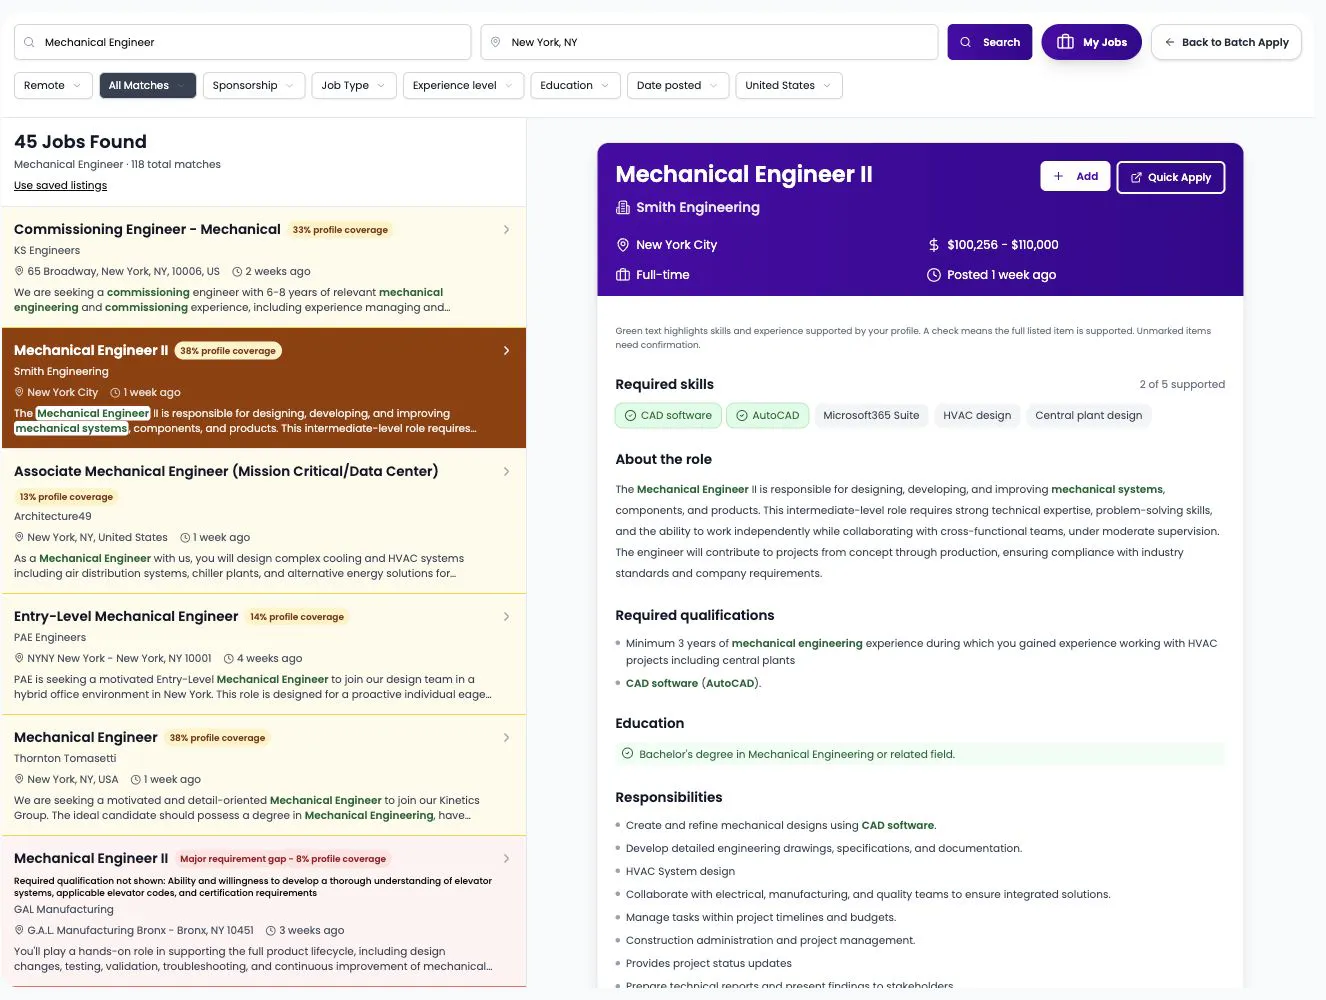Open My Jobs
1326x1000 pixels.
pyautogui.click(x=1091, y=42)
